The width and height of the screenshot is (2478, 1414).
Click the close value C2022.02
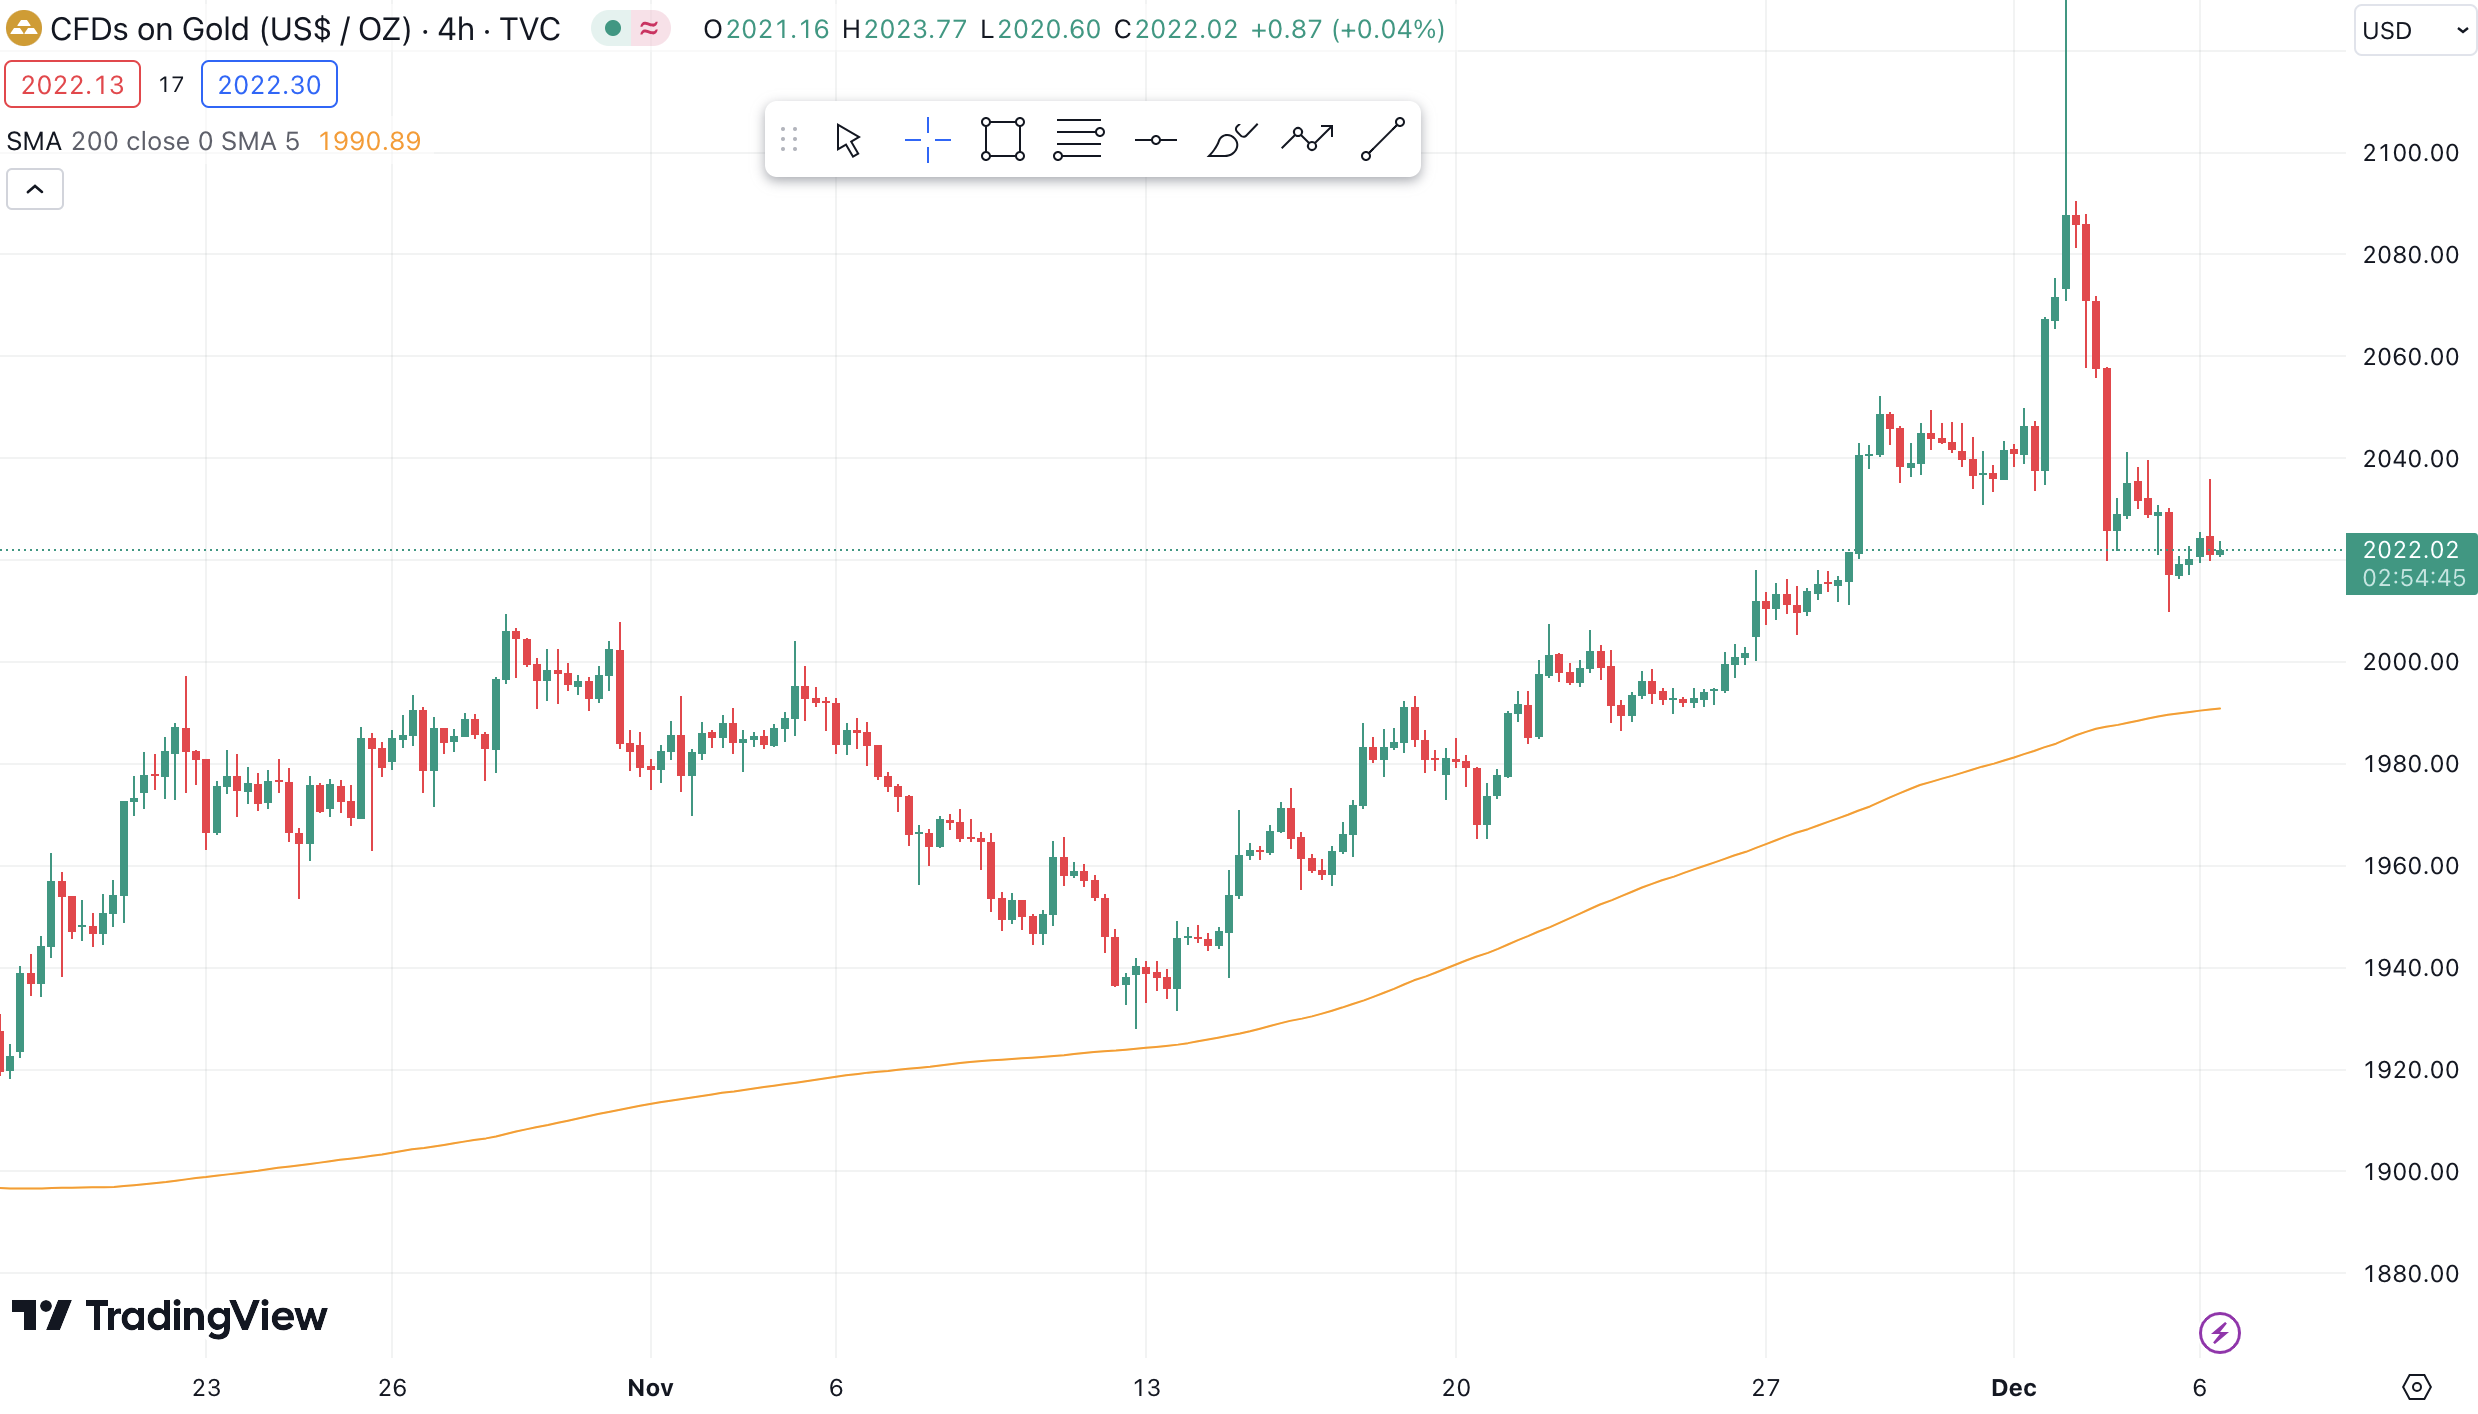click(1176, 29)
